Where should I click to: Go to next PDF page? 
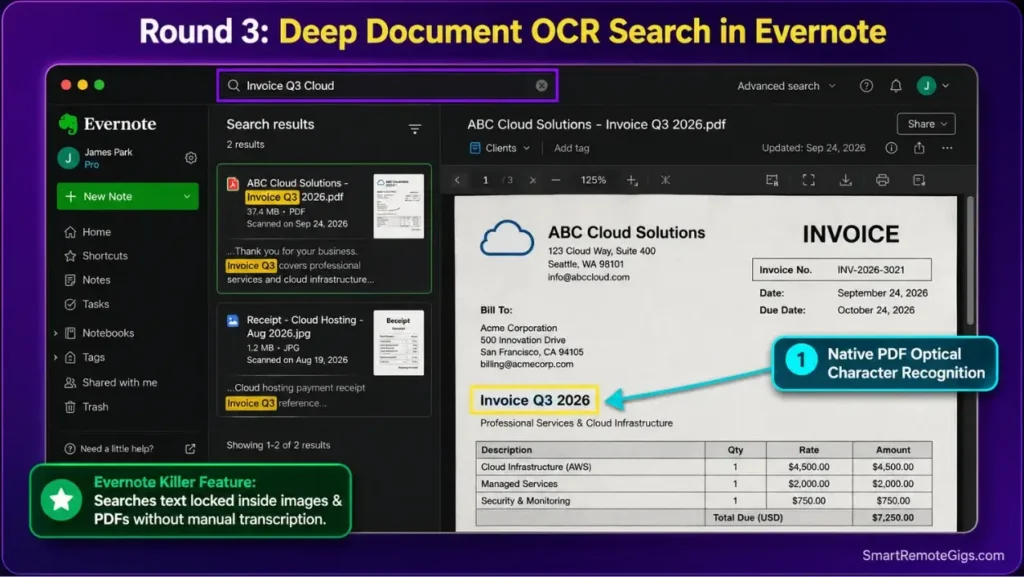coord(533,180)
